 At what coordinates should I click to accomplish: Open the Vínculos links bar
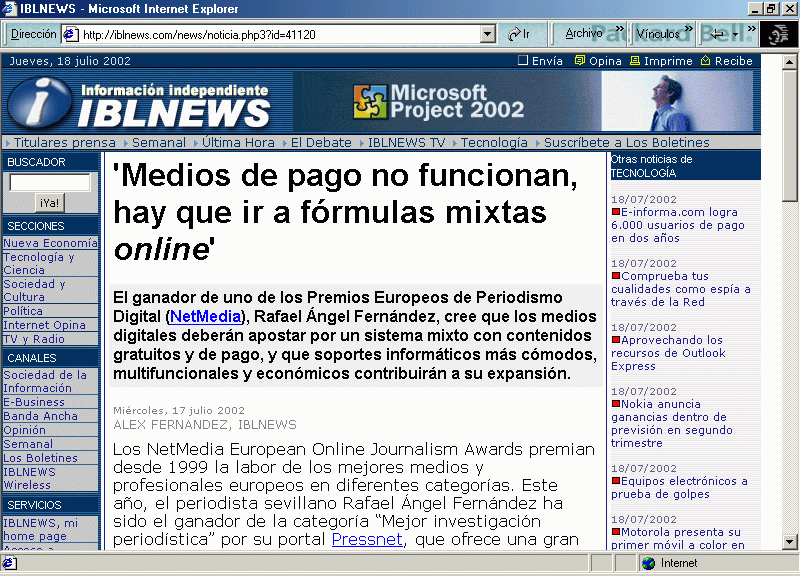658,34
